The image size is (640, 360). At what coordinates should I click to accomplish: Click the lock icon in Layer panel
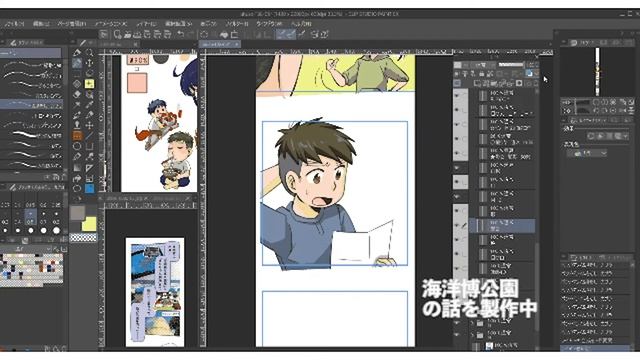(x=482, y=74)
